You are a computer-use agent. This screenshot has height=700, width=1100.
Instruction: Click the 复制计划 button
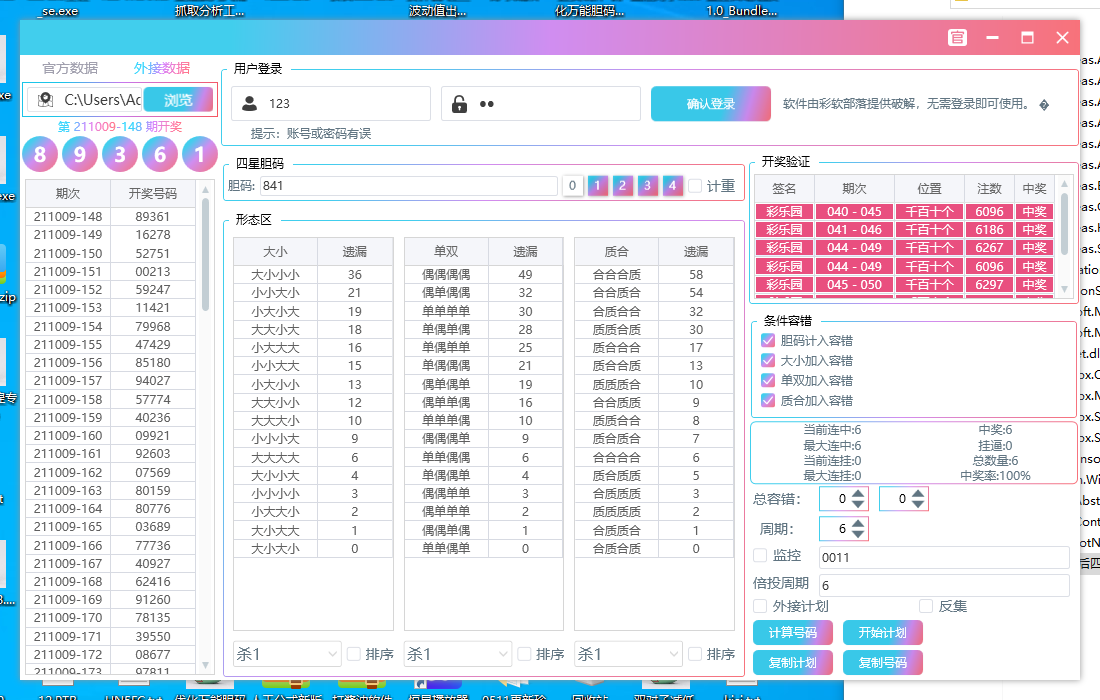click(x=793, y=663)
